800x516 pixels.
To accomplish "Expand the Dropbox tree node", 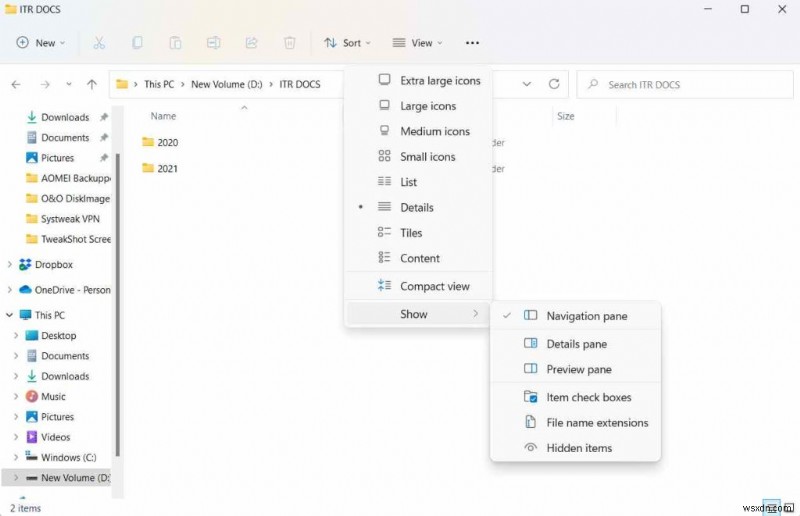I will (9, 264).
